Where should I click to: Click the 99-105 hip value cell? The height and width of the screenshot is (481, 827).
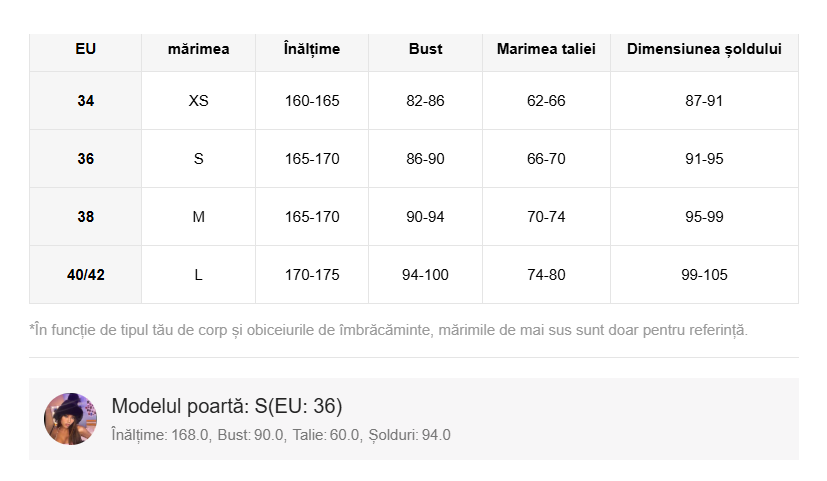click(x=704, y=275)
